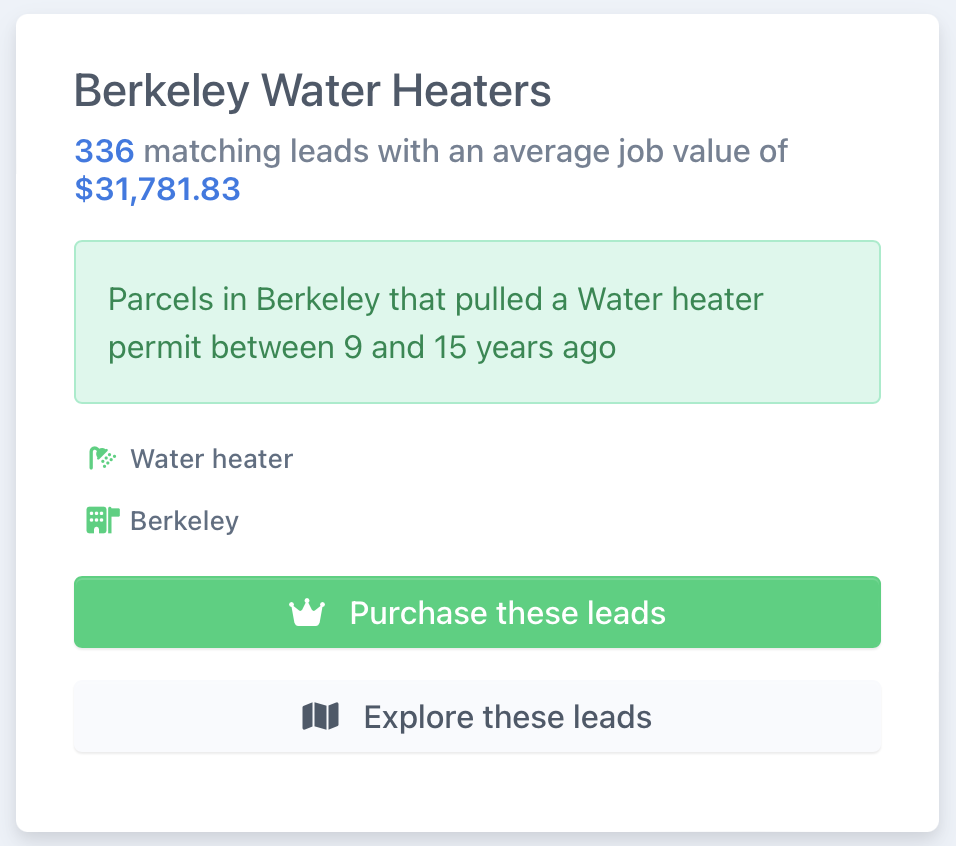Screen dimensions: 956x846
Task: Click the green shower icon beside Water heater
Action: tap(102, 458)
